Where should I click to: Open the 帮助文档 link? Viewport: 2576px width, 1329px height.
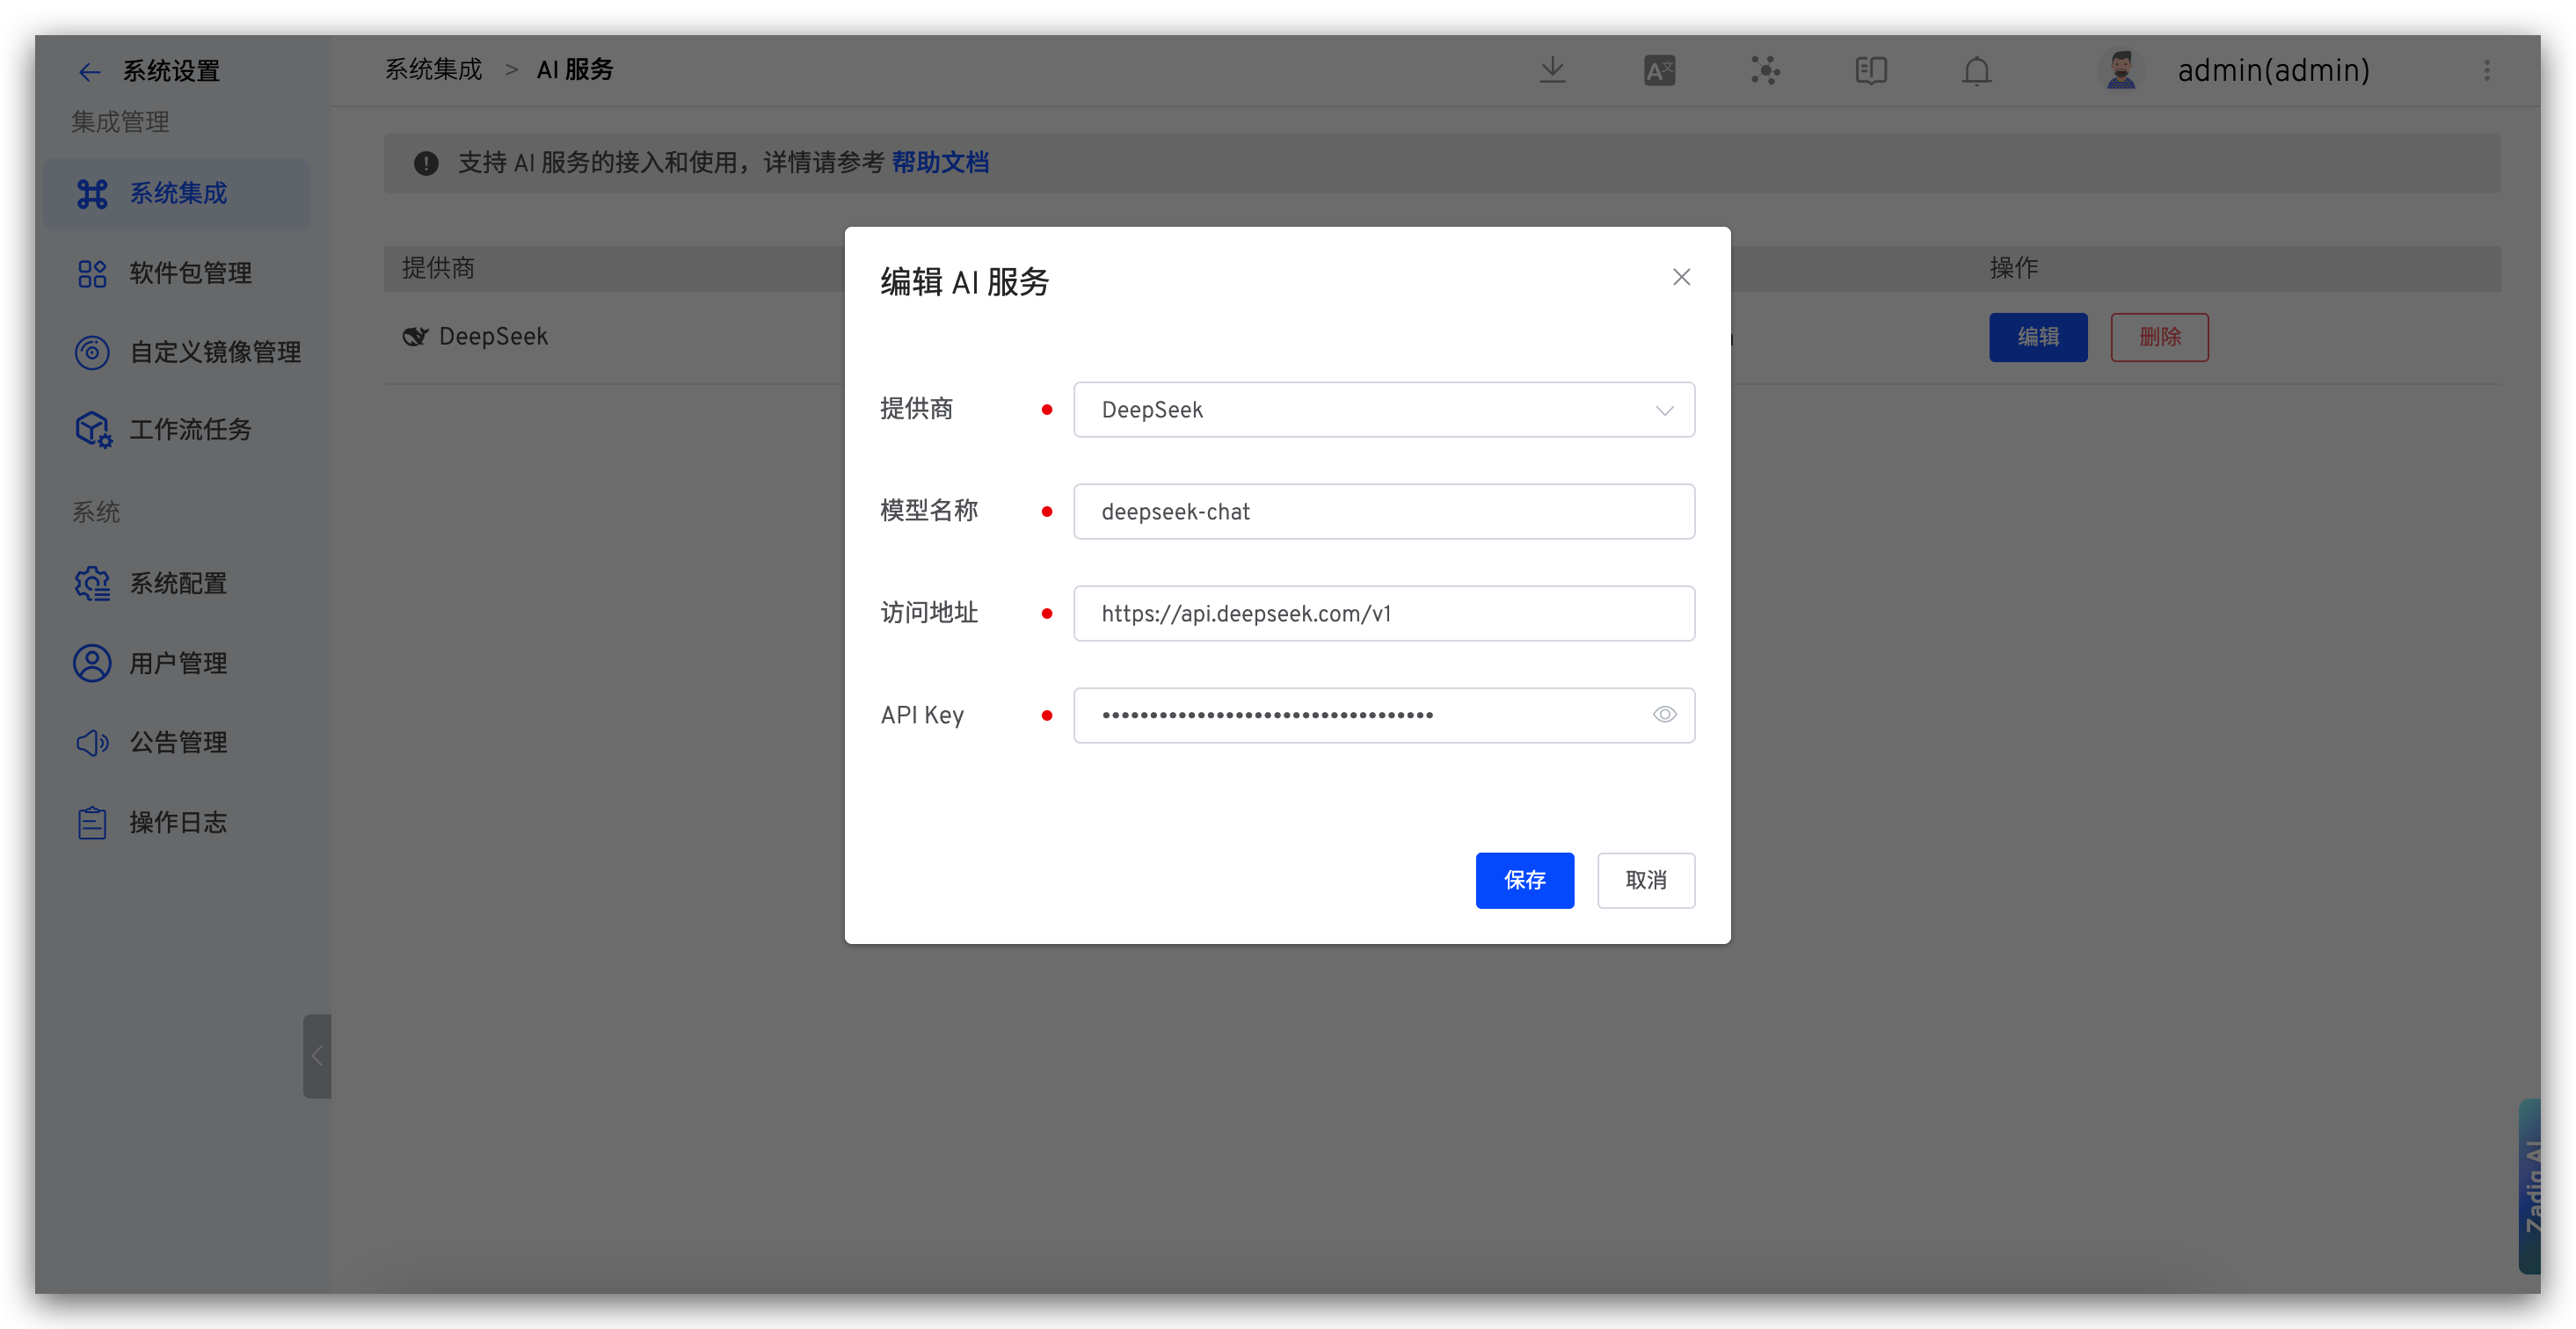coord(939,163)
